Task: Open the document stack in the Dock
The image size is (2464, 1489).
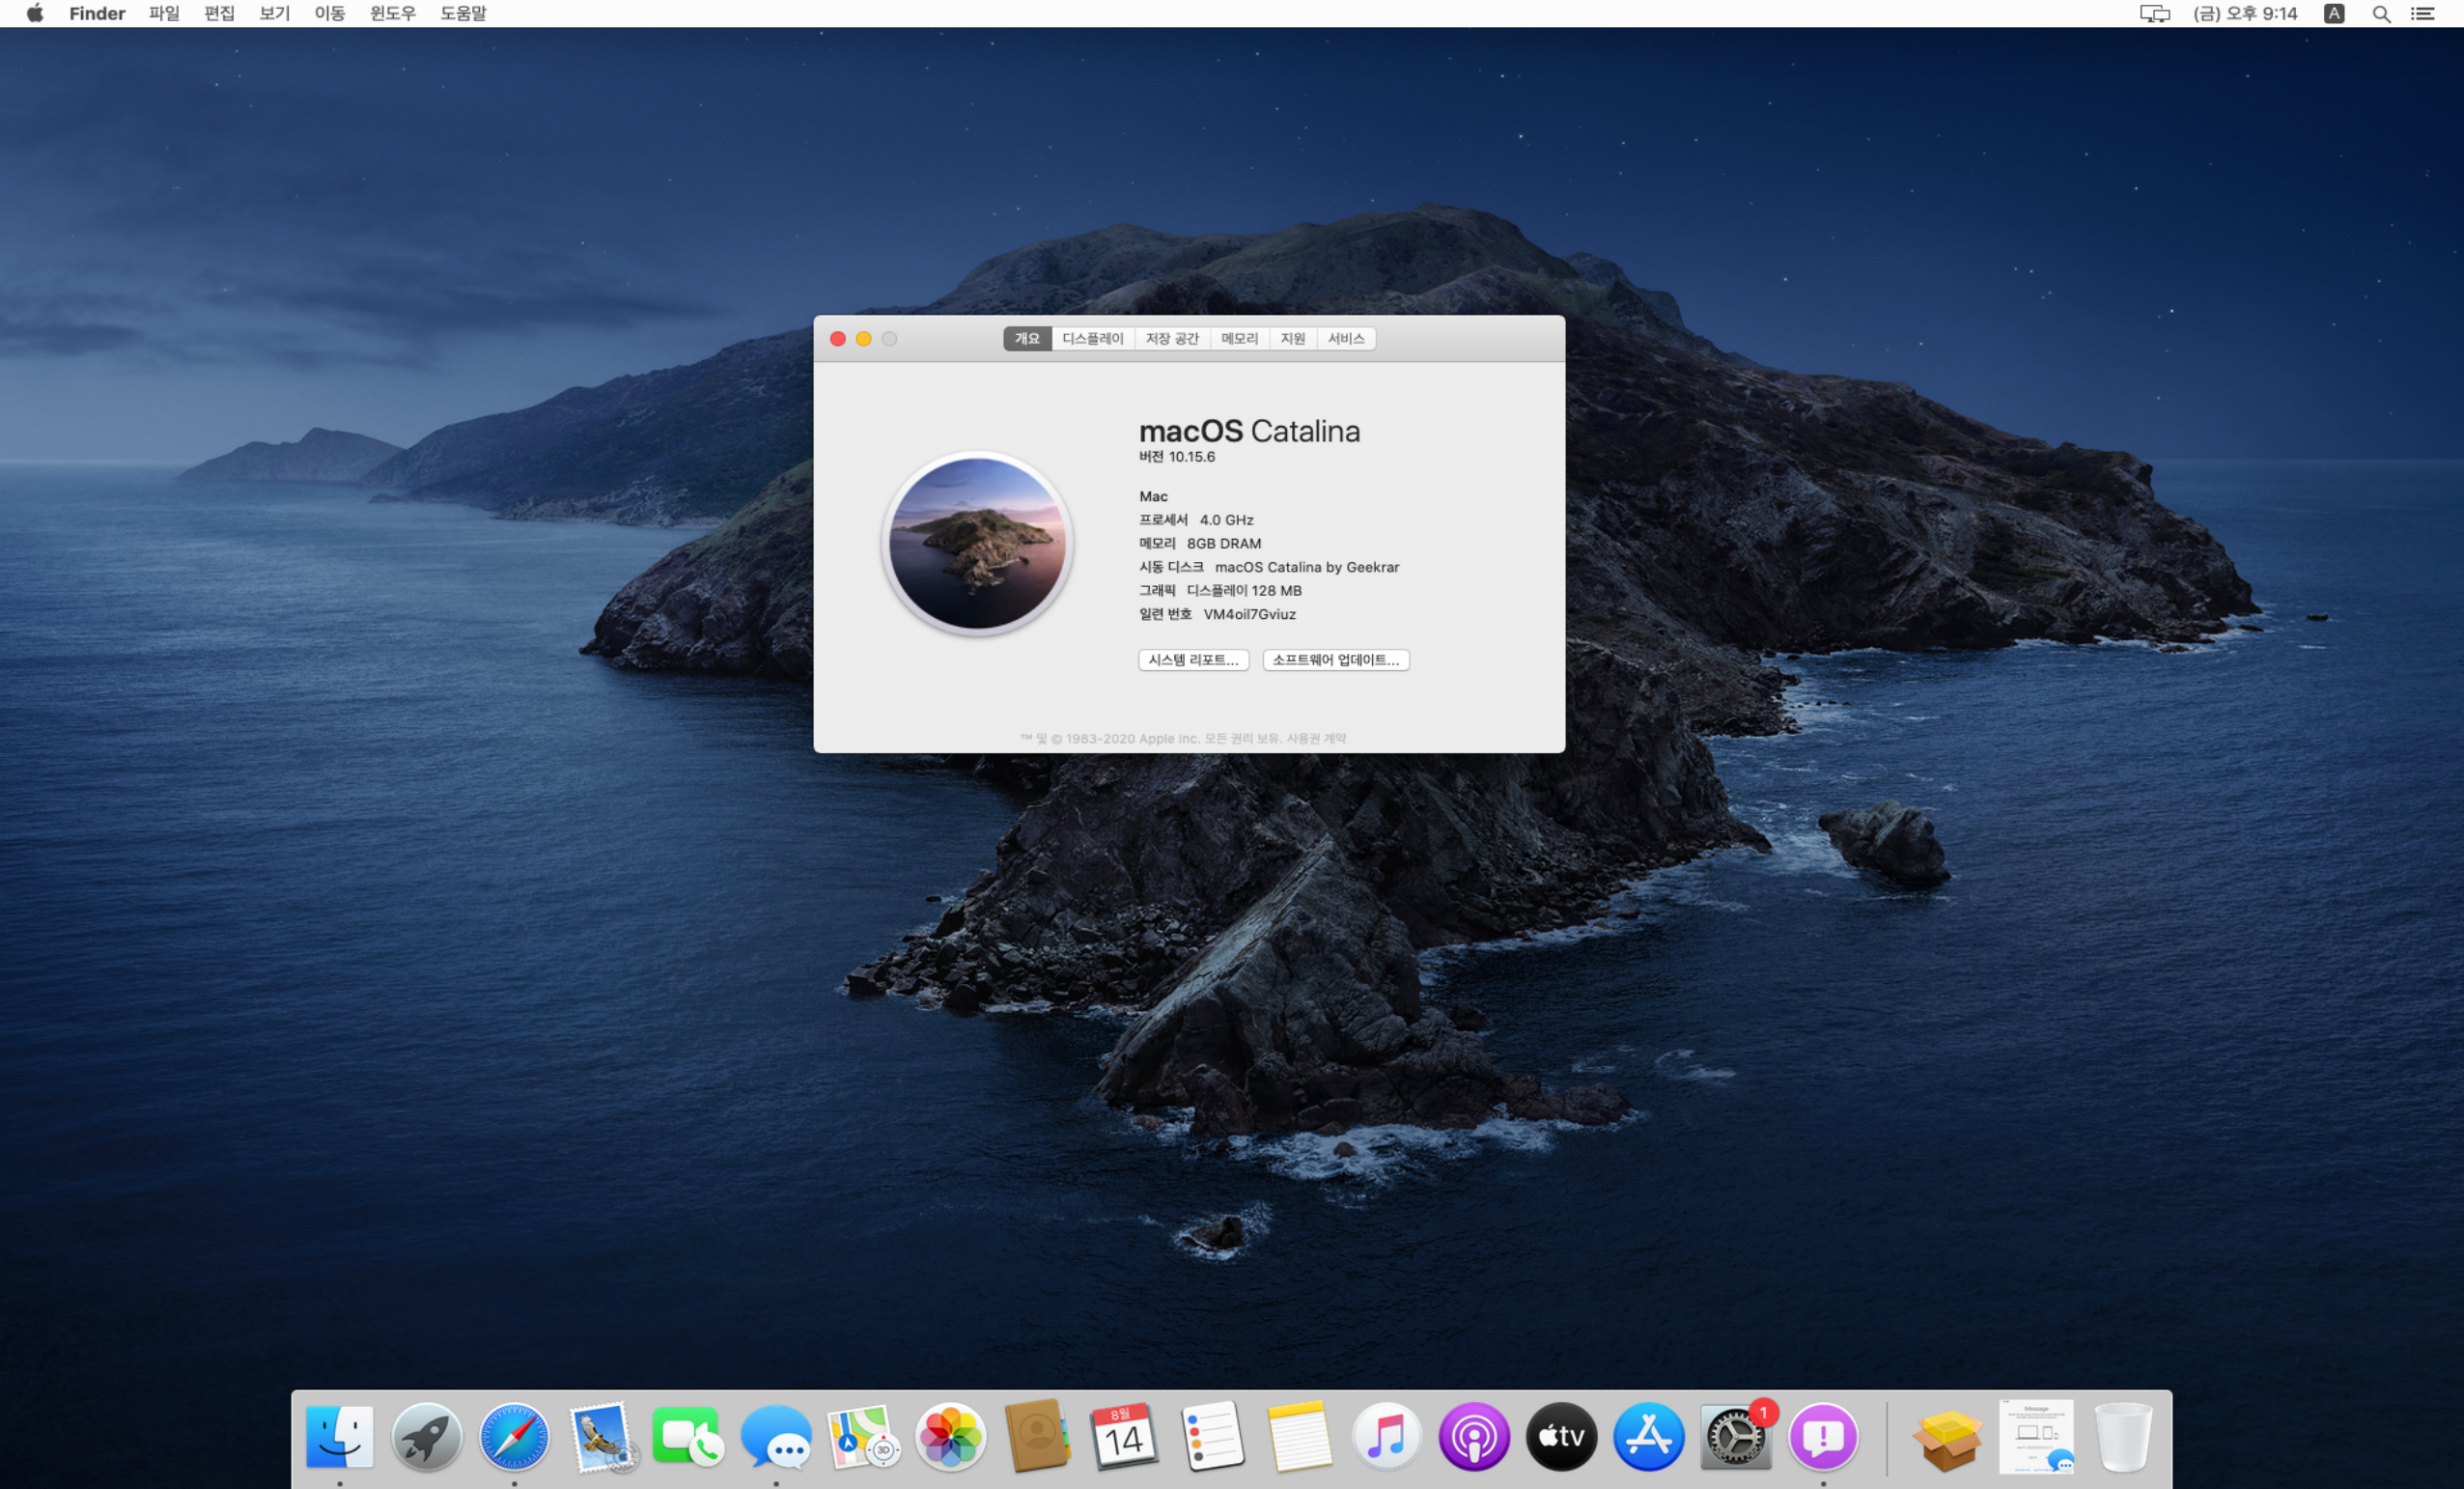Action: (x=2036, y=1436)
